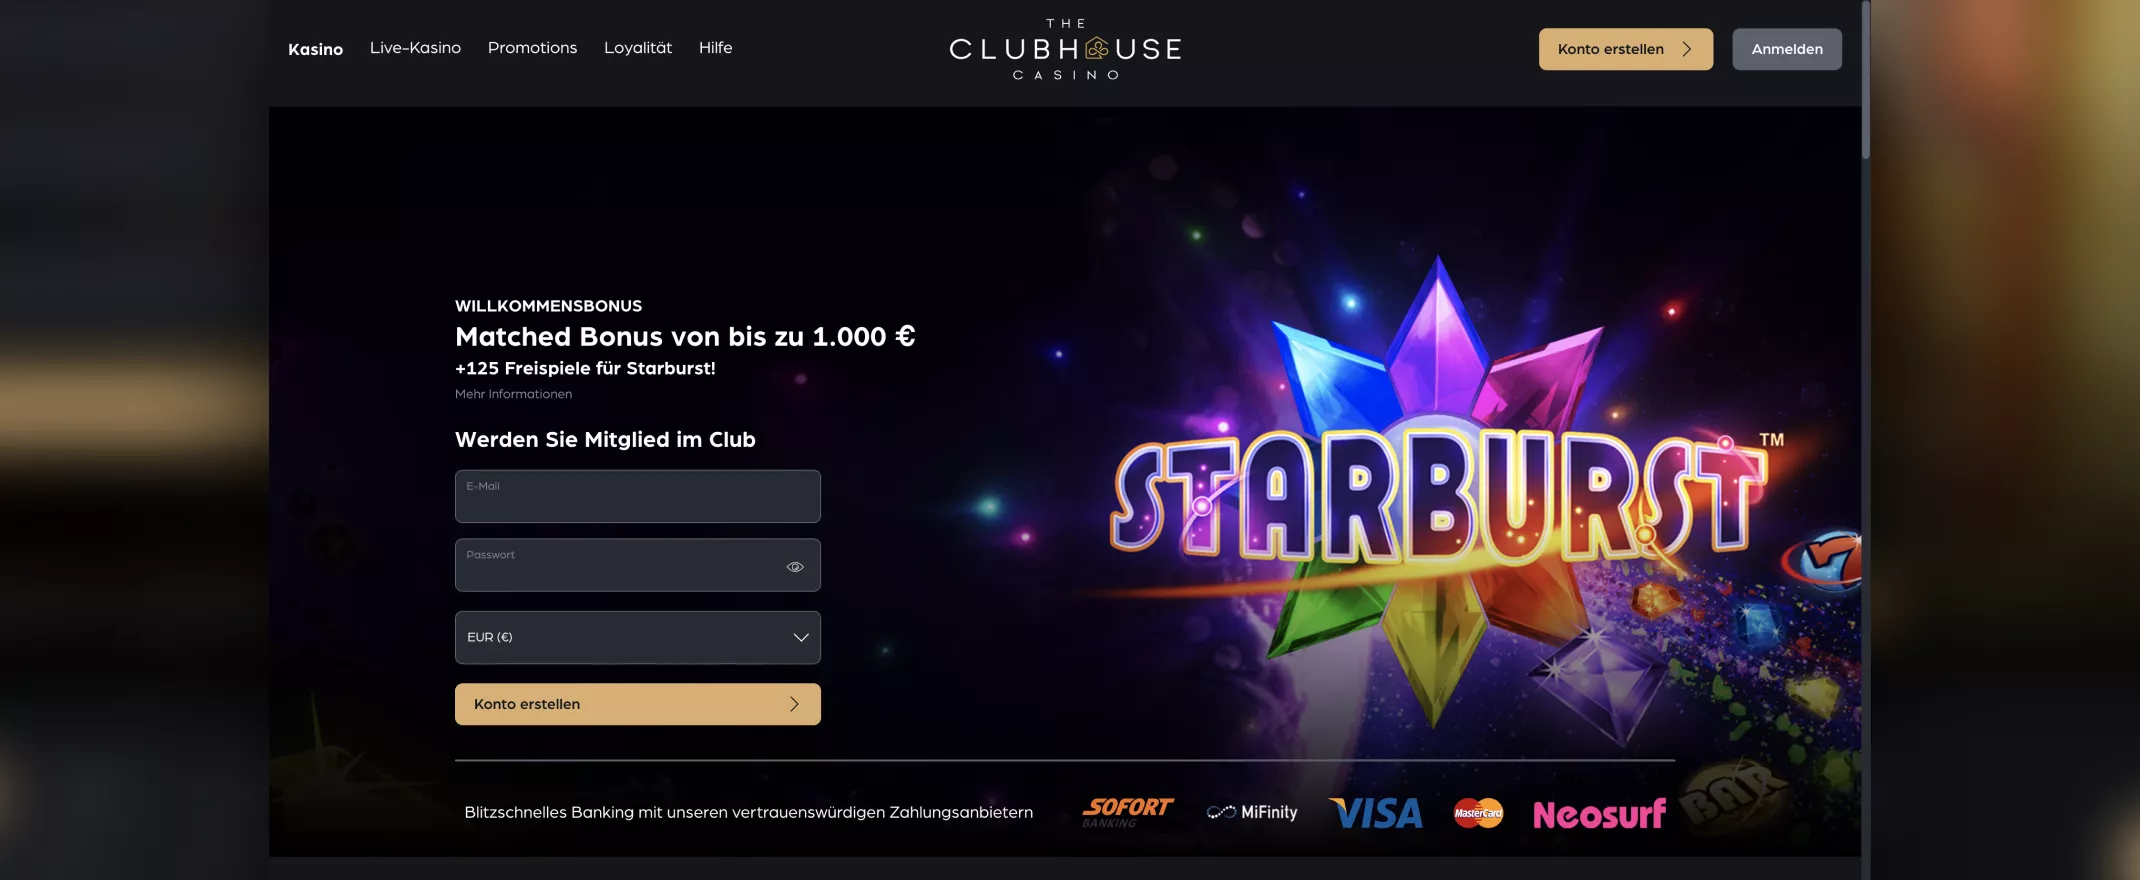Image resolution: width=2140 pixels, height=880 pixels.
Task: Open the Kasino menu item
Action: (x=315, y=49)
